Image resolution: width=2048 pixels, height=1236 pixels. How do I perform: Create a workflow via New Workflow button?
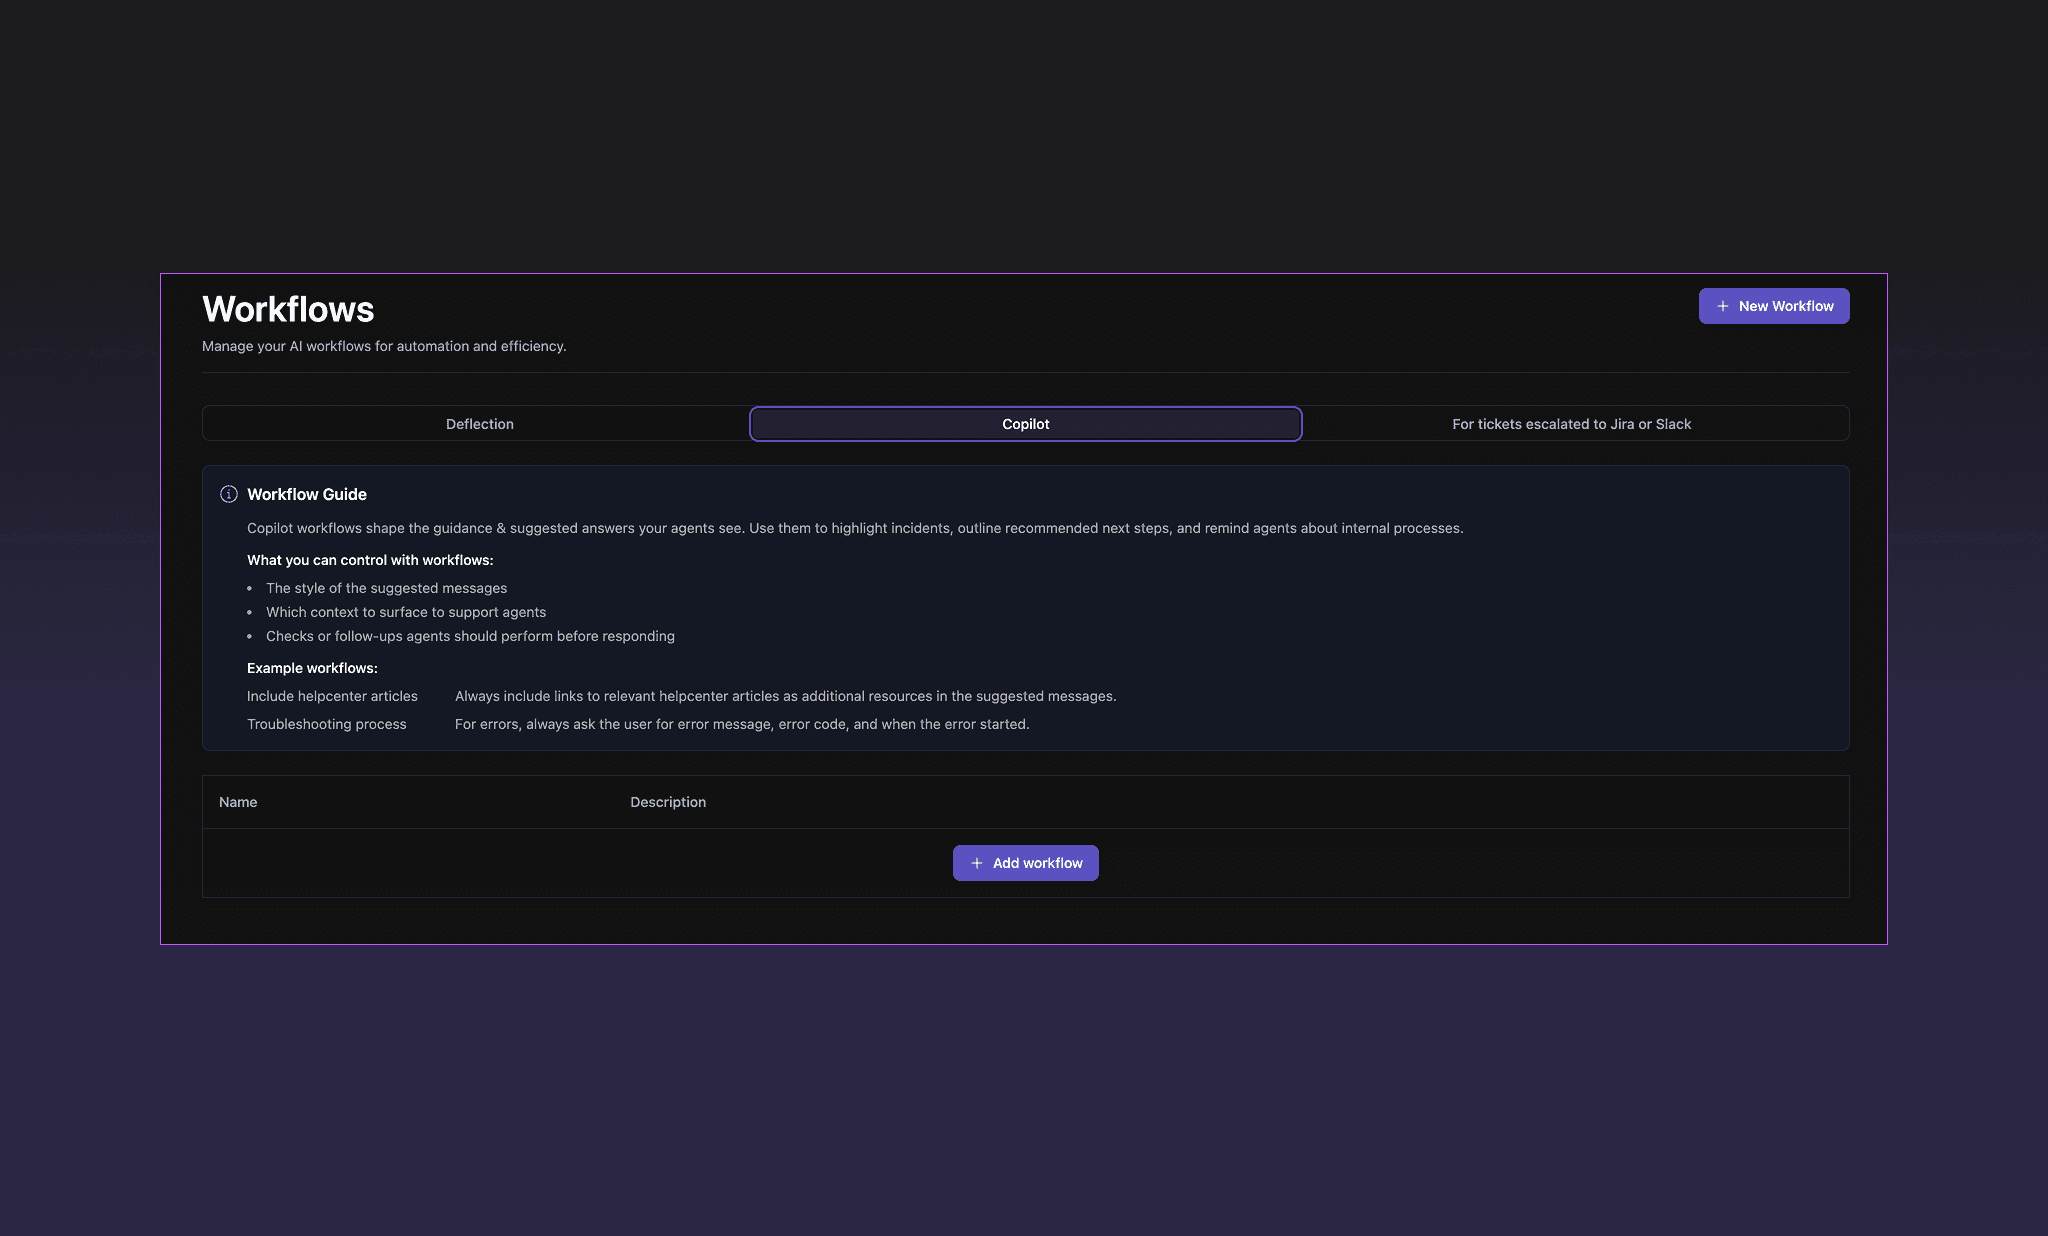1773,305
